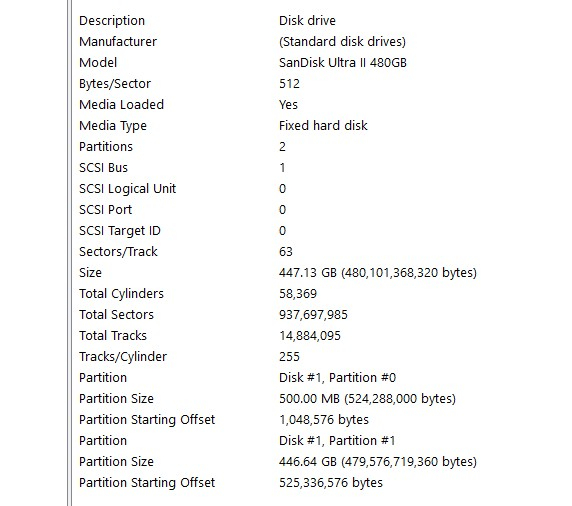The width and height of the screenshot is (572, 506).
Task: Select the 447.13 GB size value
Action: coord(378,273)
